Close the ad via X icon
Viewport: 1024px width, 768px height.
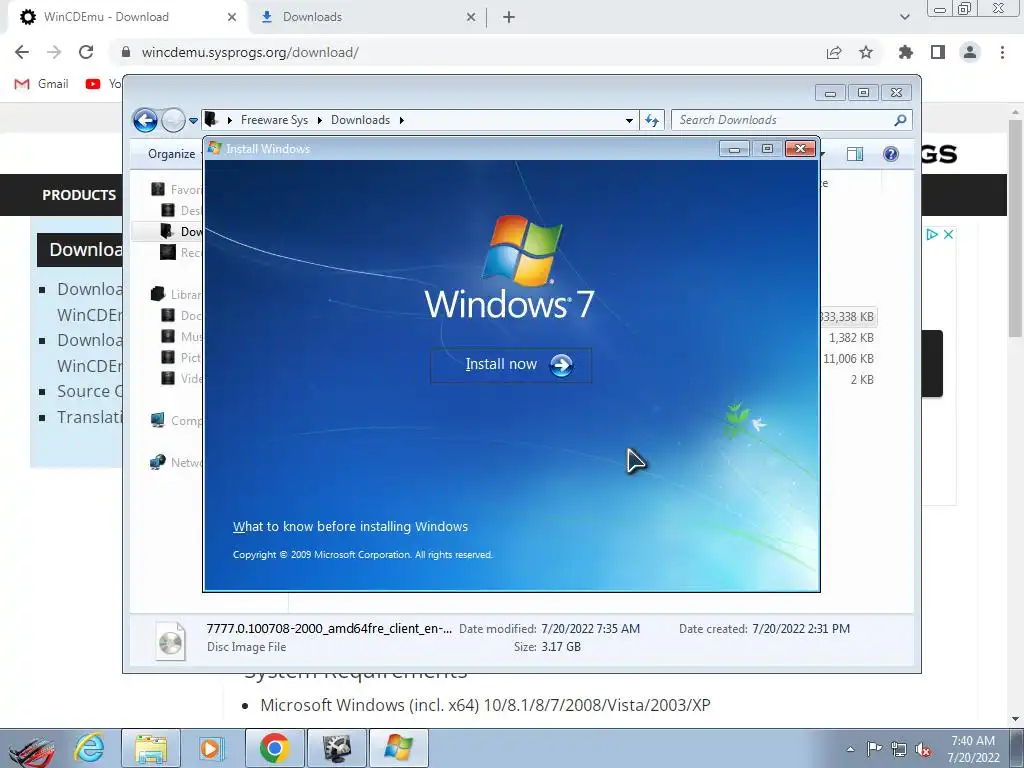[x=948, y=234]
